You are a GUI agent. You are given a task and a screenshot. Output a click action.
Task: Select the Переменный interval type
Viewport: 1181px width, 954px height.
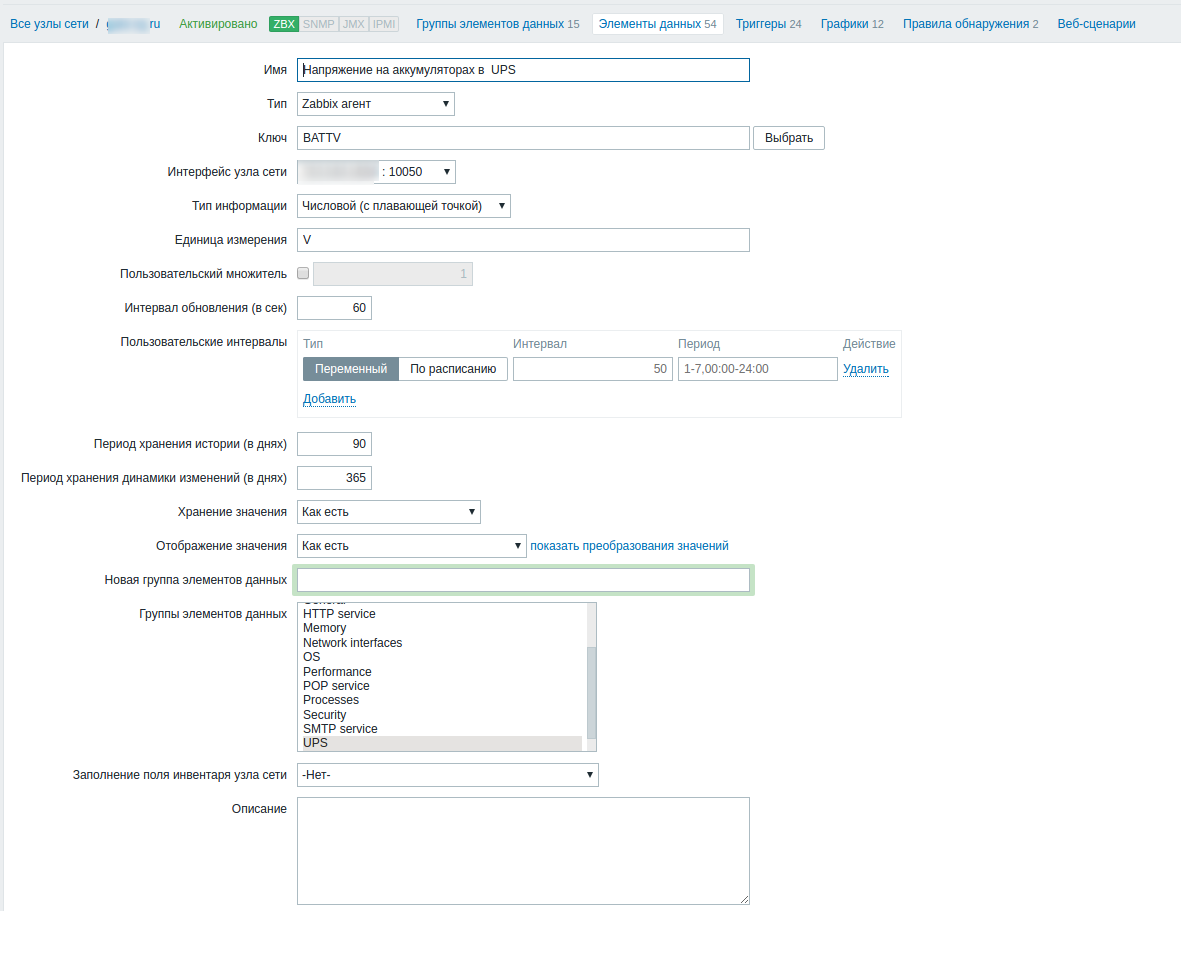(x=350, y=368)
